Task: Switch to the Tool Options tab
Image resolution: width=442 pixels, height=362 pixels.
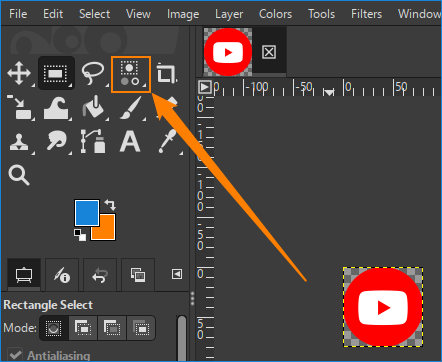Action: (24, 275)
